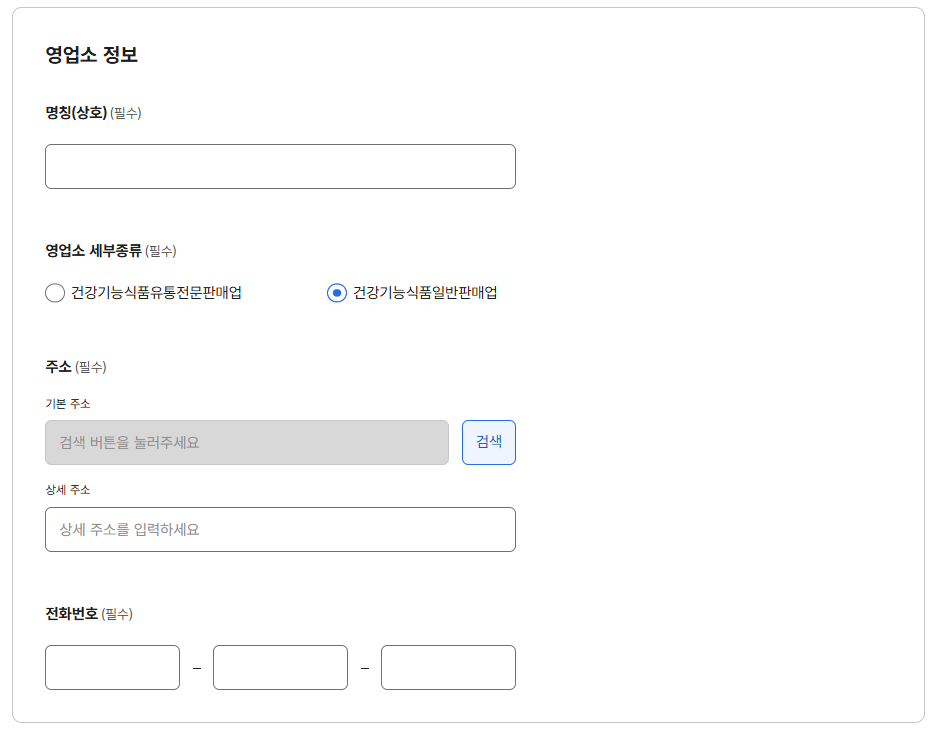This screenshot has width=937, height=733.
Task: Select 건강기능식품유통전문판매업 radio button
Action: tap(55, 293)
